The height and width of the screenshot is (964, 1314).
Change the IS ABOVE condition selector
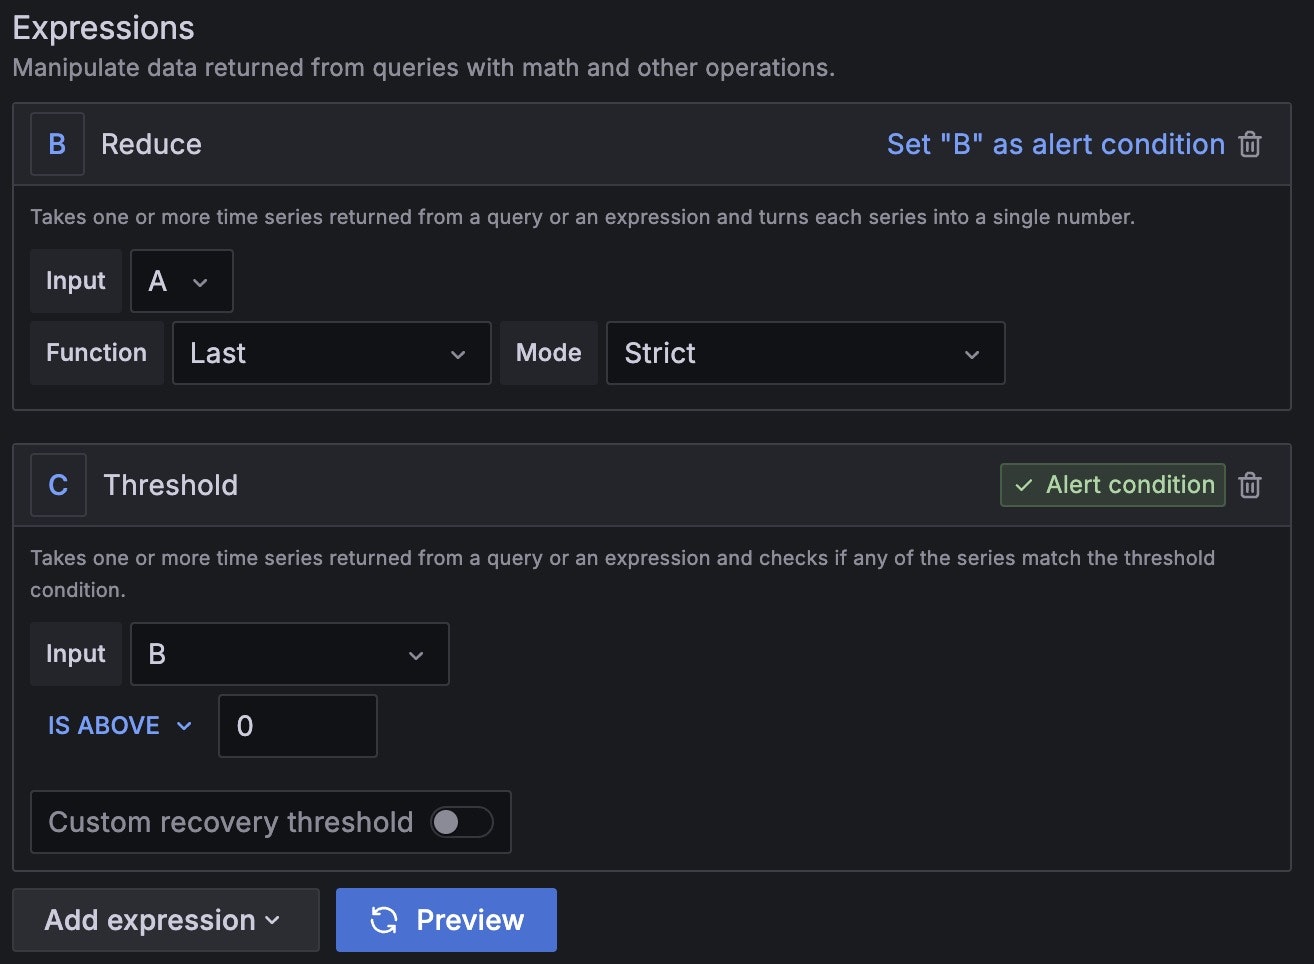coord(119,726)
